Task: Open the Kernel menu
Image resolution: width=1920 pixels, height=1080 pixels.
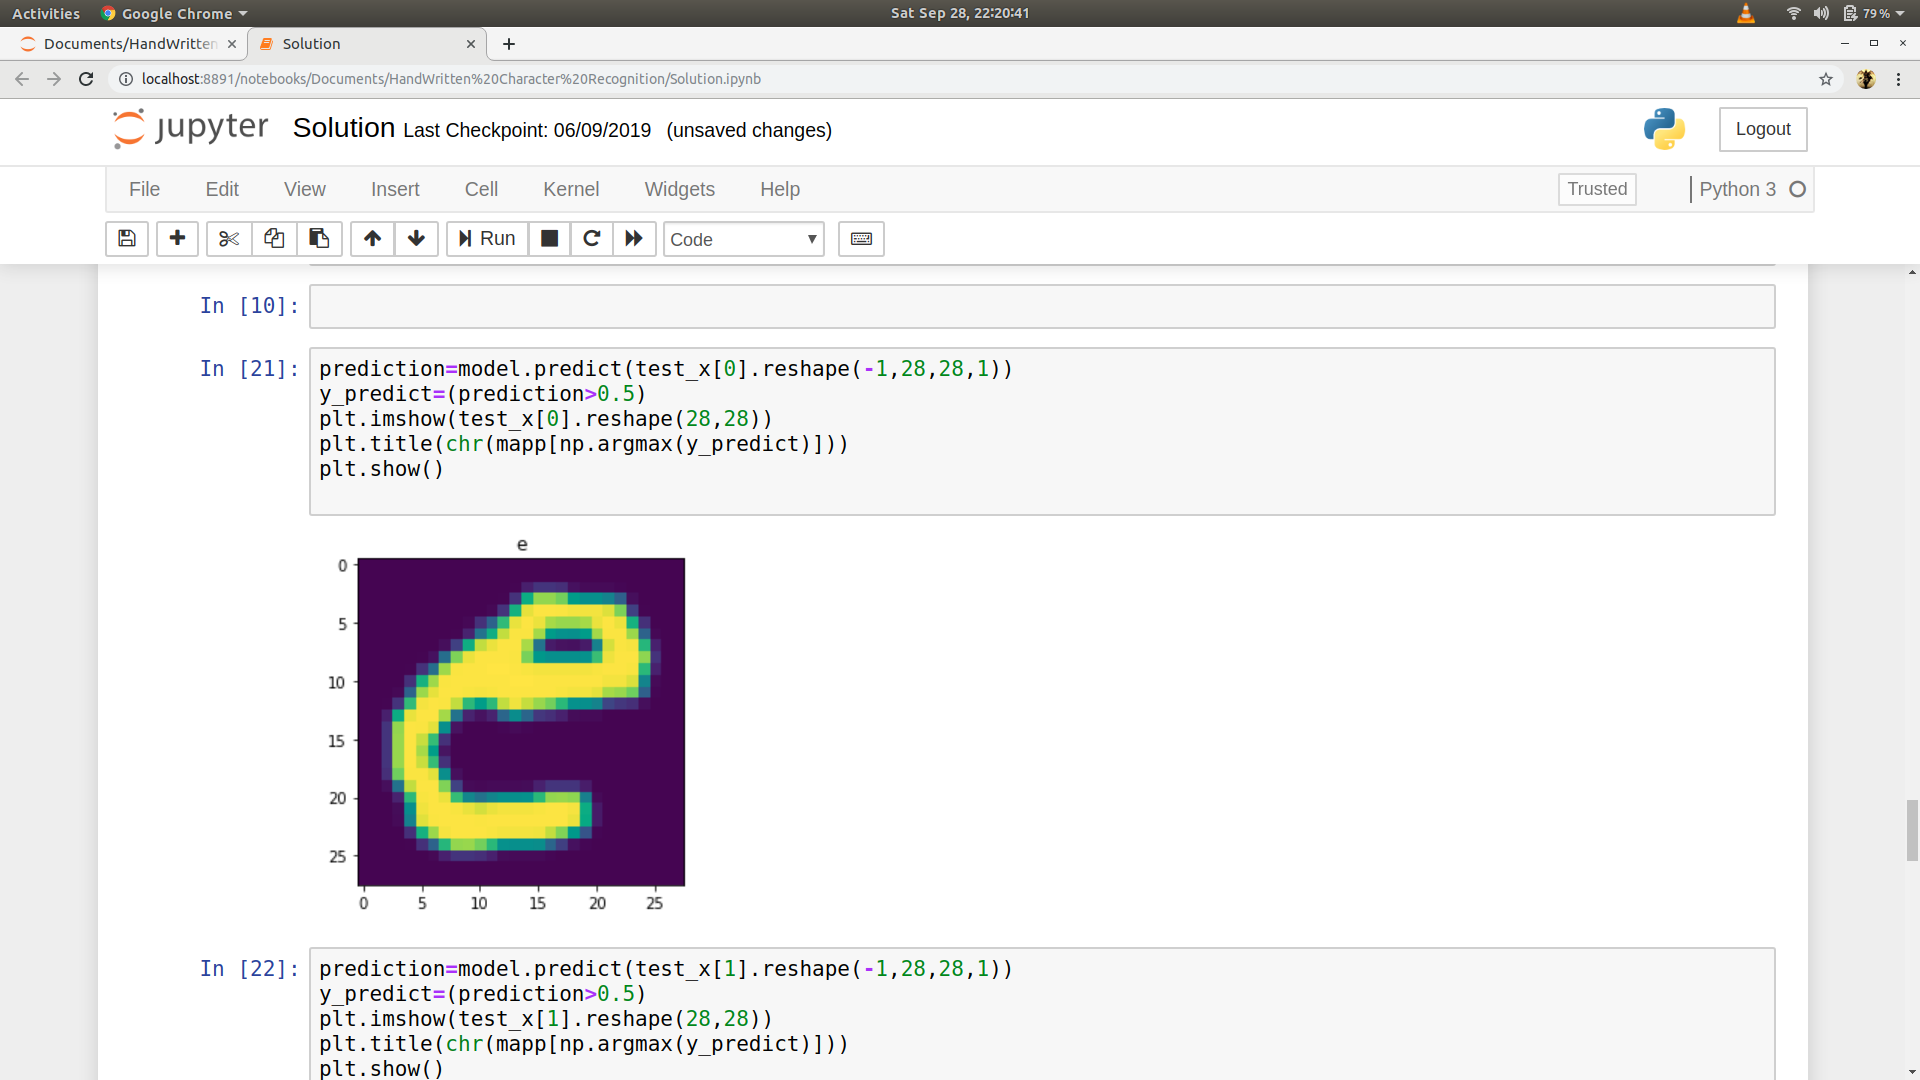Action: click(x=570, y=189)
